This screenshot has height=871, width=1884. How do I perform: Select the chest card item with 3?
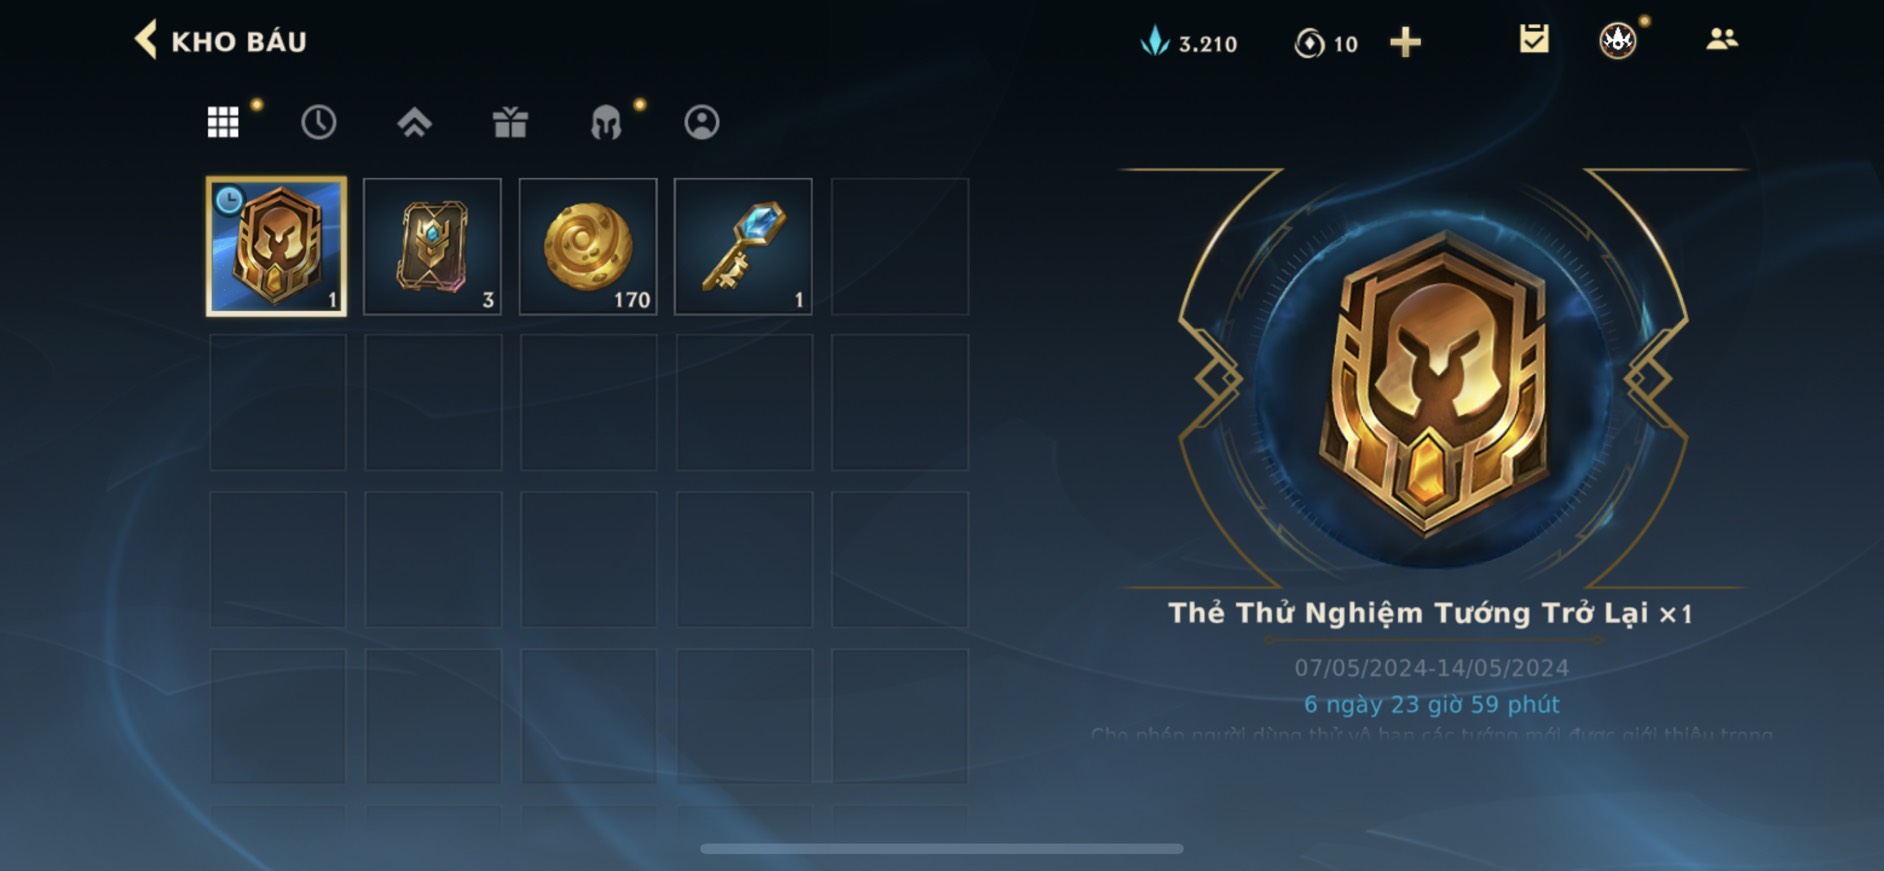click(x=432, y=247)
